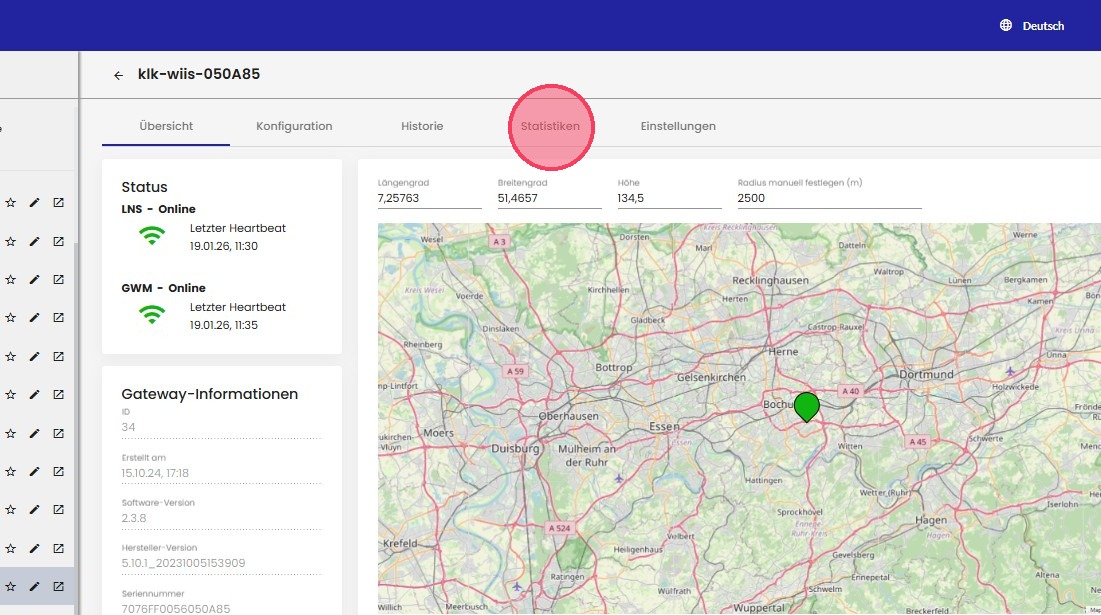Image resolution: width=1101 pixels, height=615 pixels.
Task: Focus the Radius manuell festlegen field
Action: coord(828,198)
